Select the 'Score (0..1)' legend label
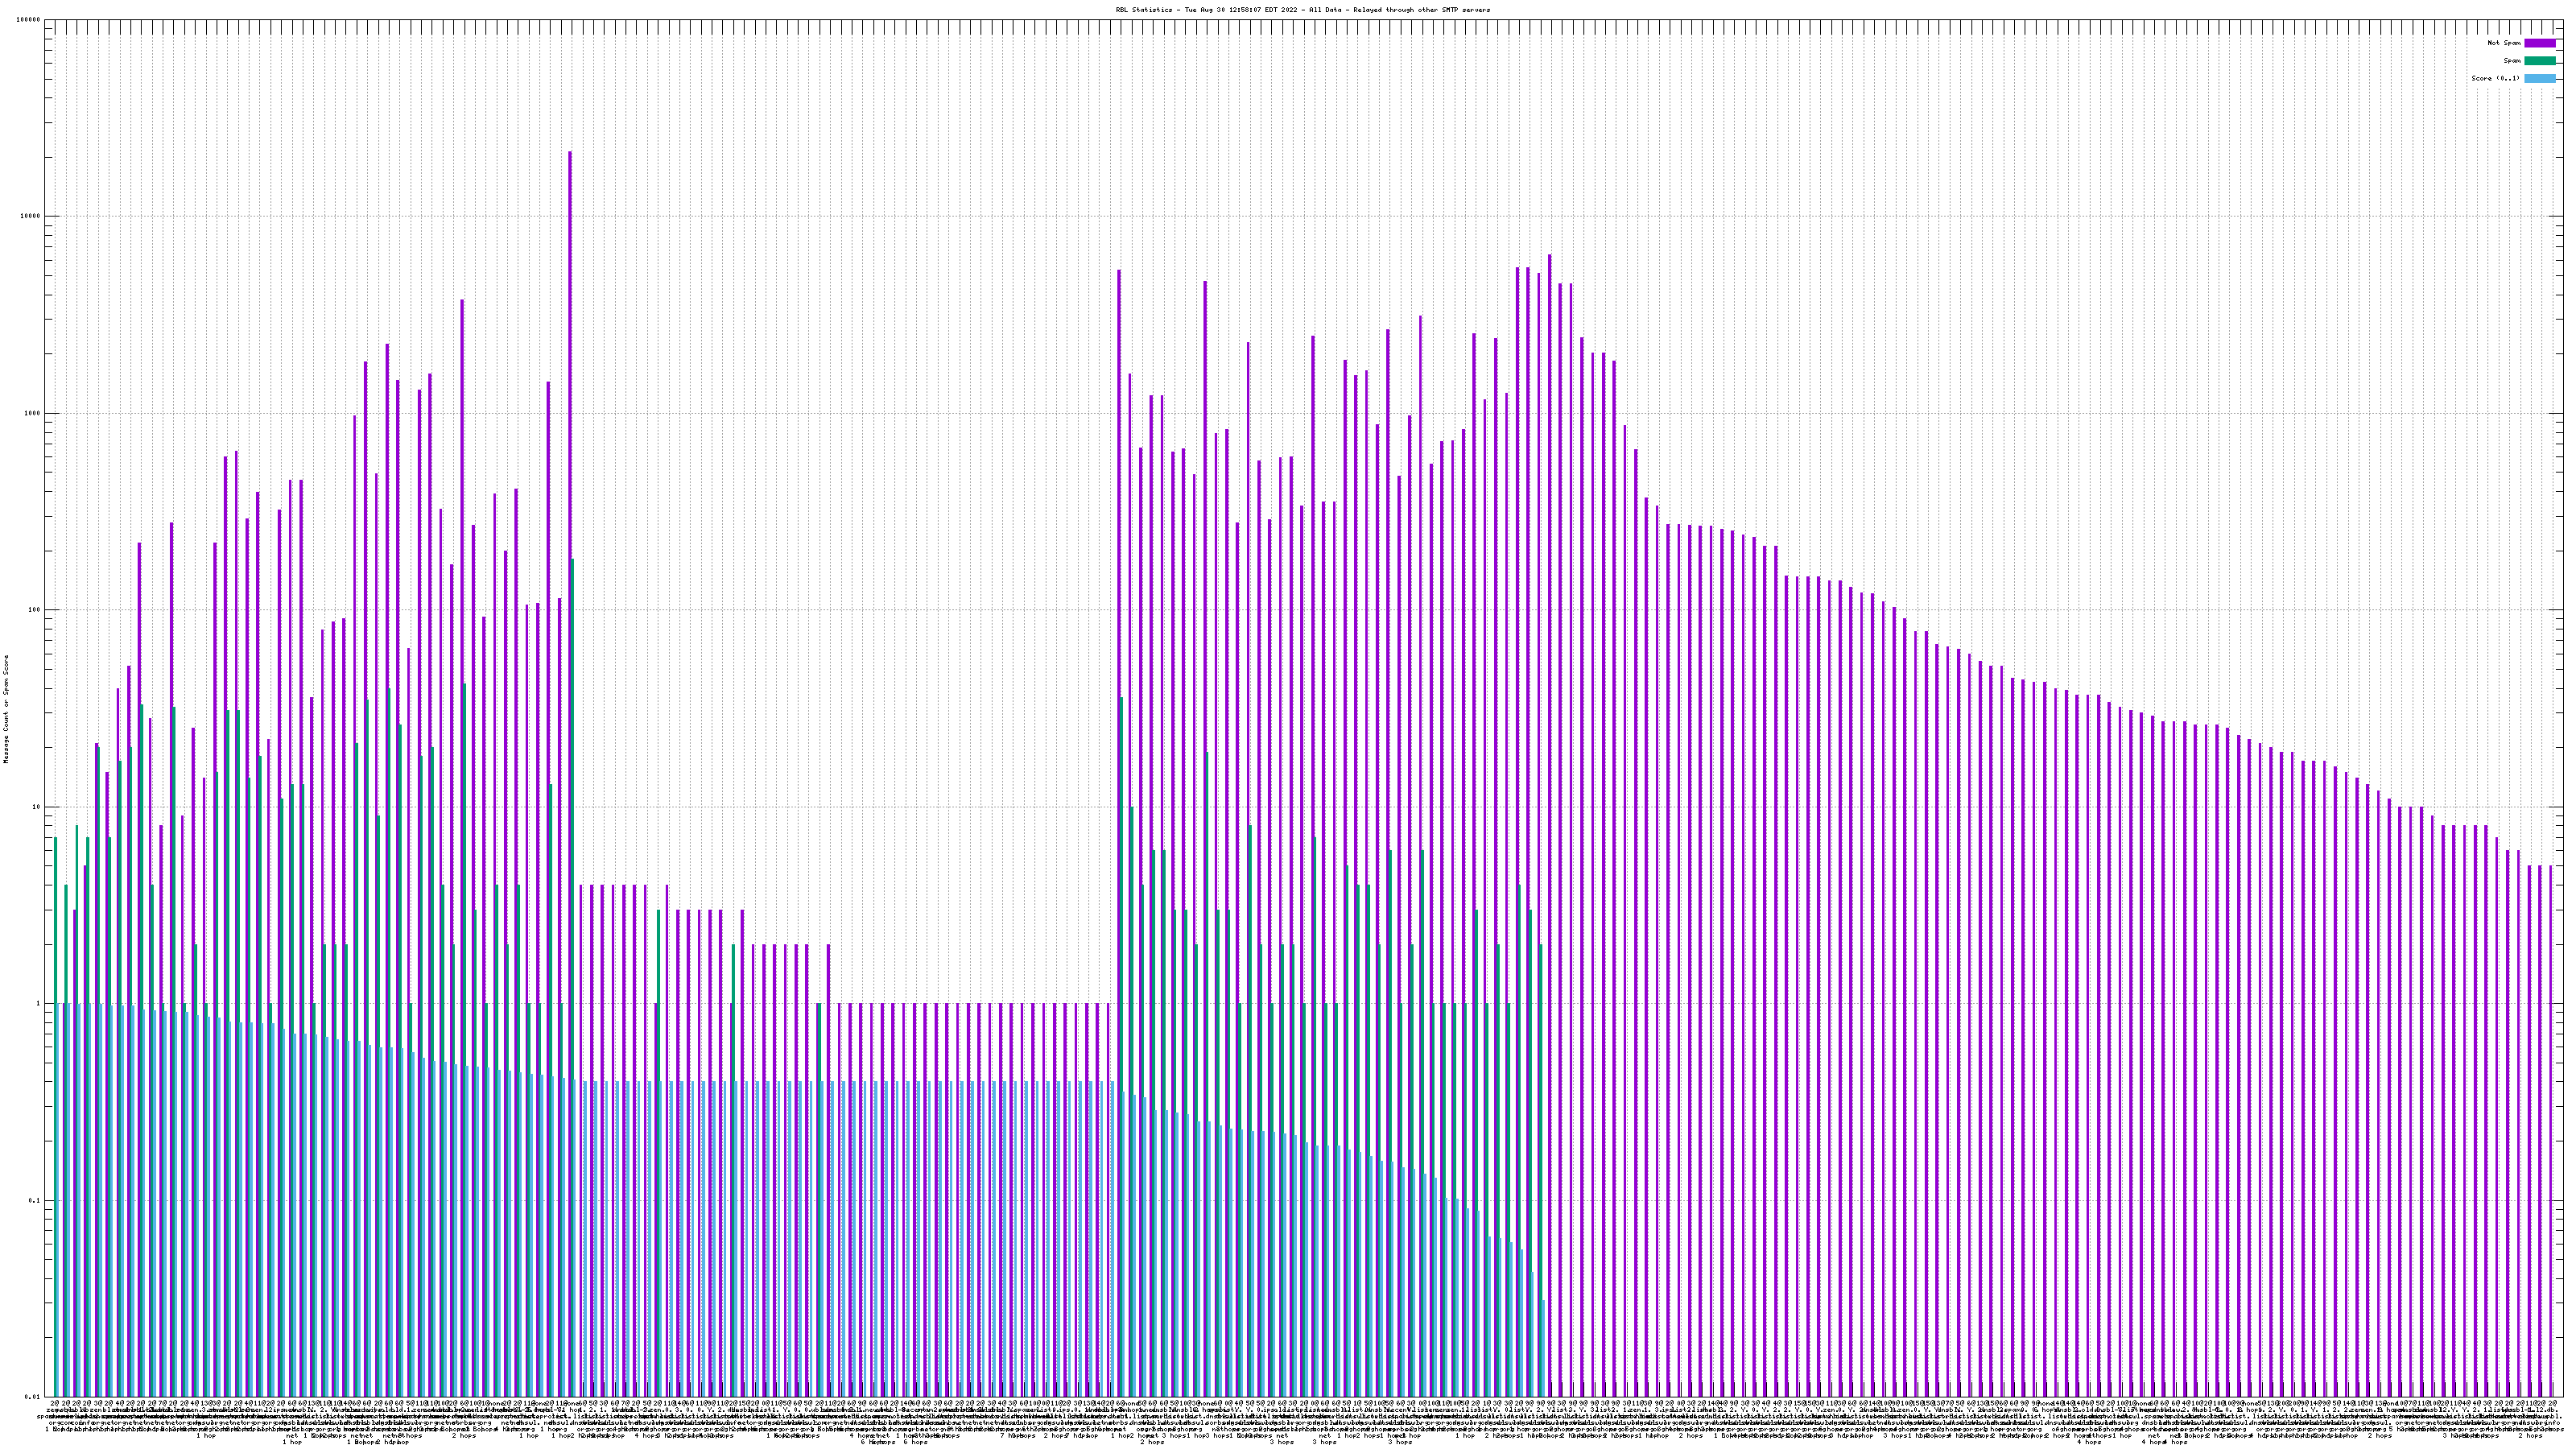Viewport: 2576px width, 1449px height. tap(2495, 78)
